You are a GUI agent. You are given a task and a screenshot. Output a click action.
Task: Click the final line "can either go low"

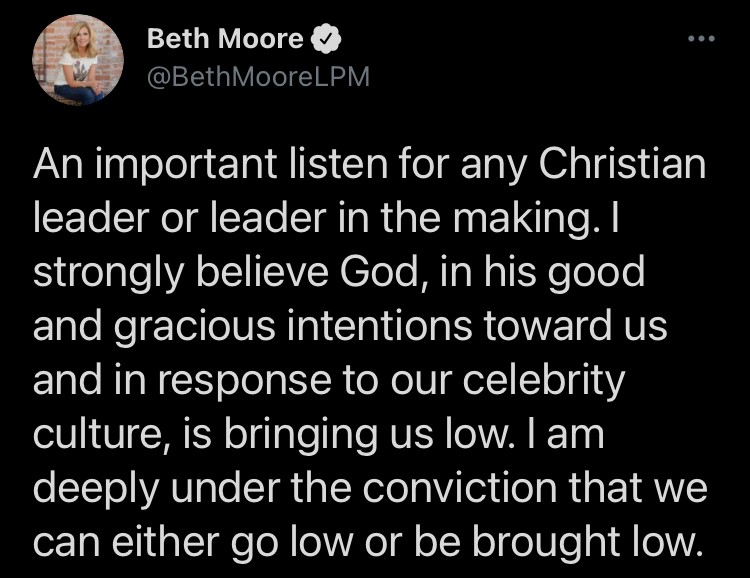tap(364, 542)
